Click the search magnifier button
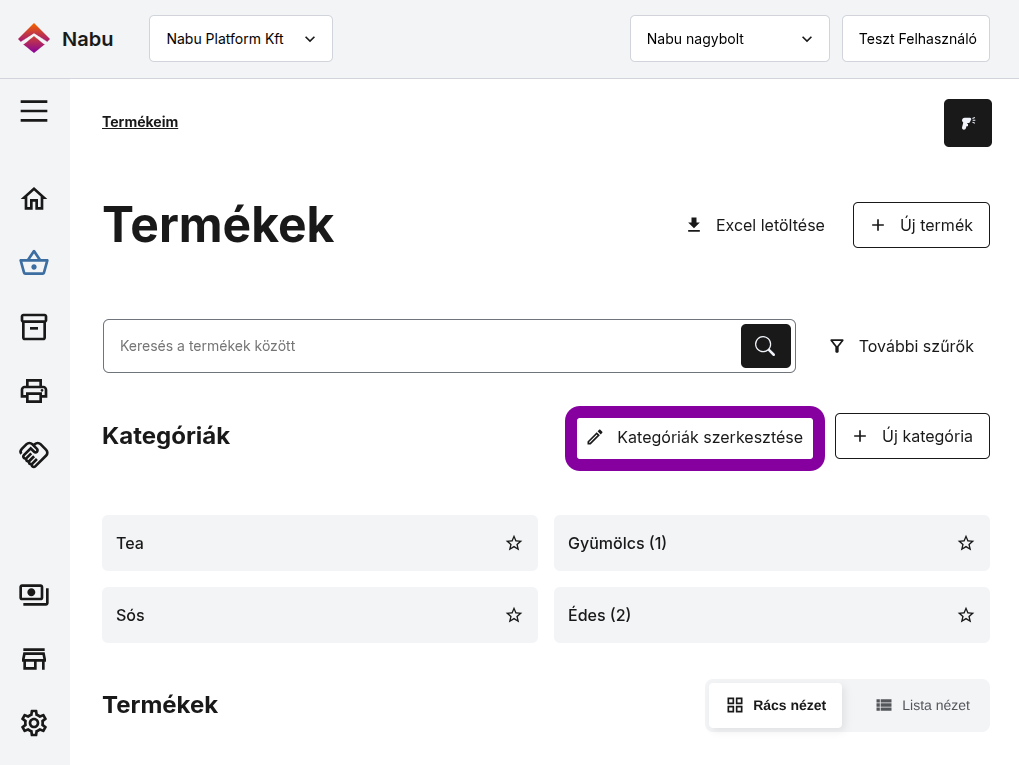Image resolution: width=1019 pixels, height=765 pixels. pyautogui.click(x=766, y=346)
